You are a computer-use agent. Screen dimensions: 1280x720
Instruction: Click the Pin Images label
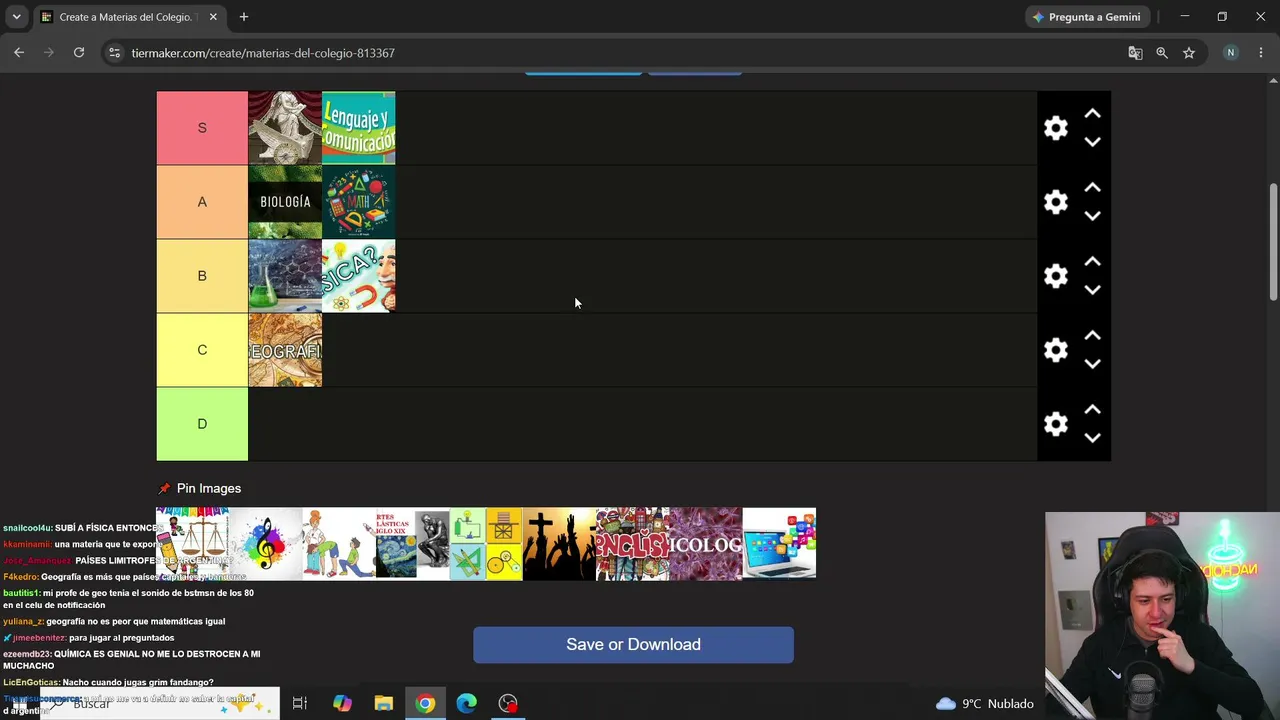209,488
